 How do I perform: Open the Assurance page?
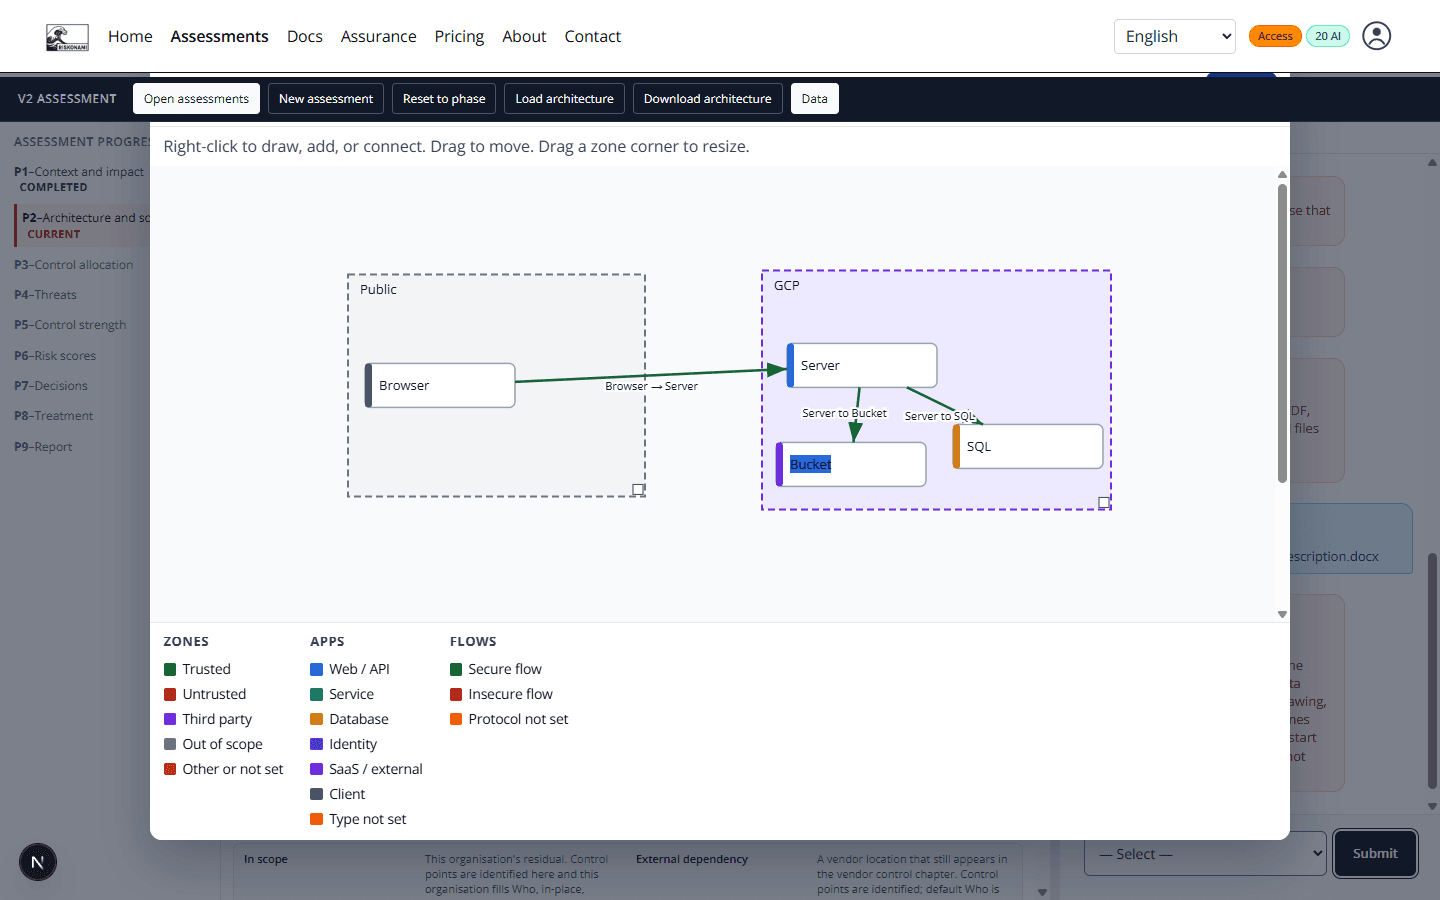pos(378,36)
